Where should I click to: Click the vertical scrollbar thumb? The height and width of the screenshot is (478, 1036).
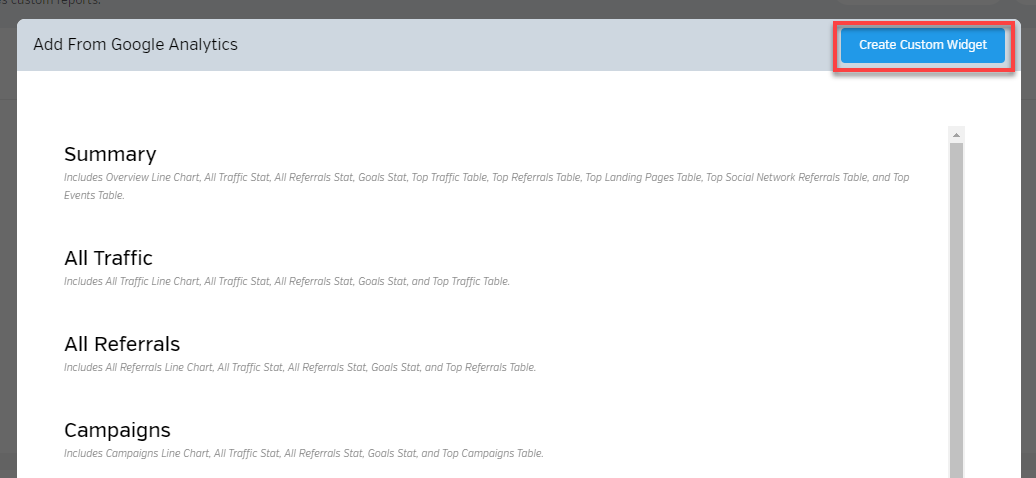[956, 309]
